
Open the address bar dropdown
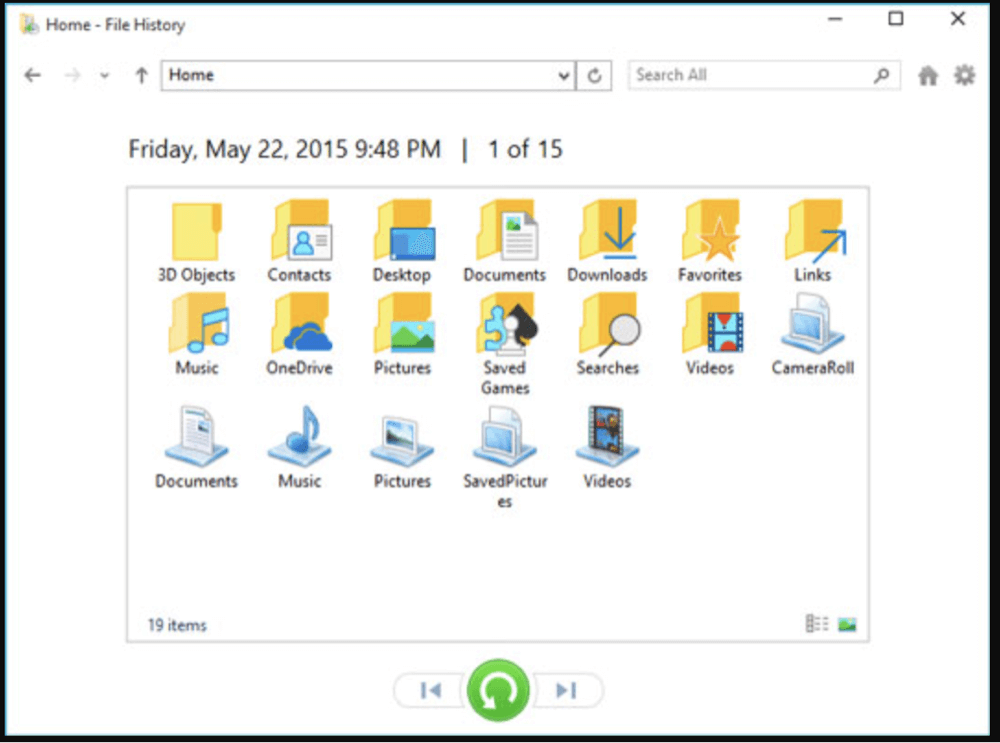tap(563, 74)
